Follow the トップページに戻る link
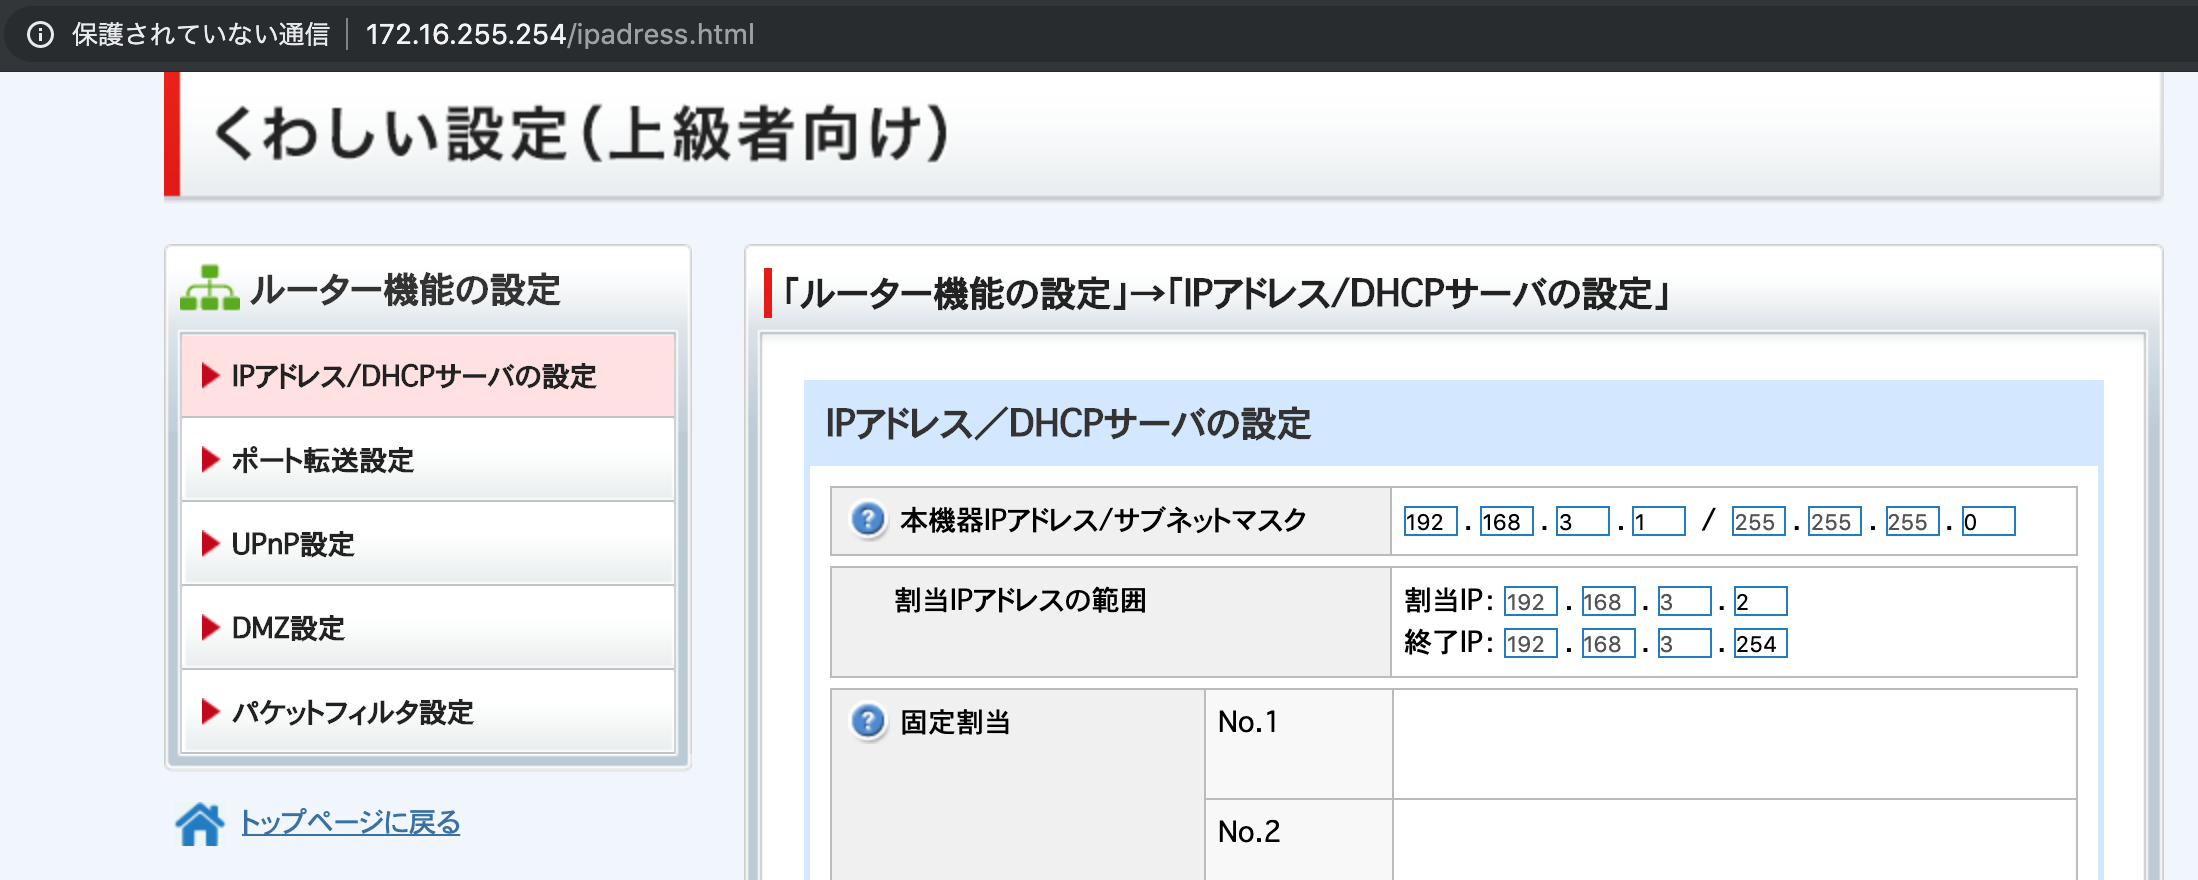2198x880 pixels. [x=350, y=822]
